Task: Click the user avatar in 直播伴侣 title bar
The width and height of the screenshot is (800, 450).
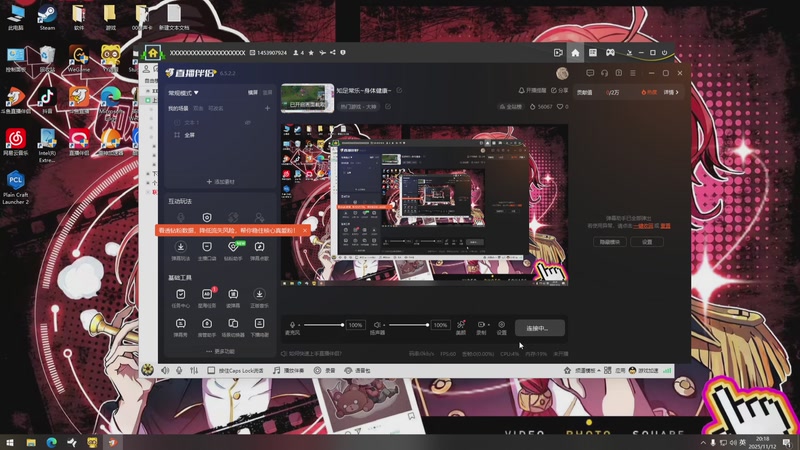Action: [x=562, y=73]
